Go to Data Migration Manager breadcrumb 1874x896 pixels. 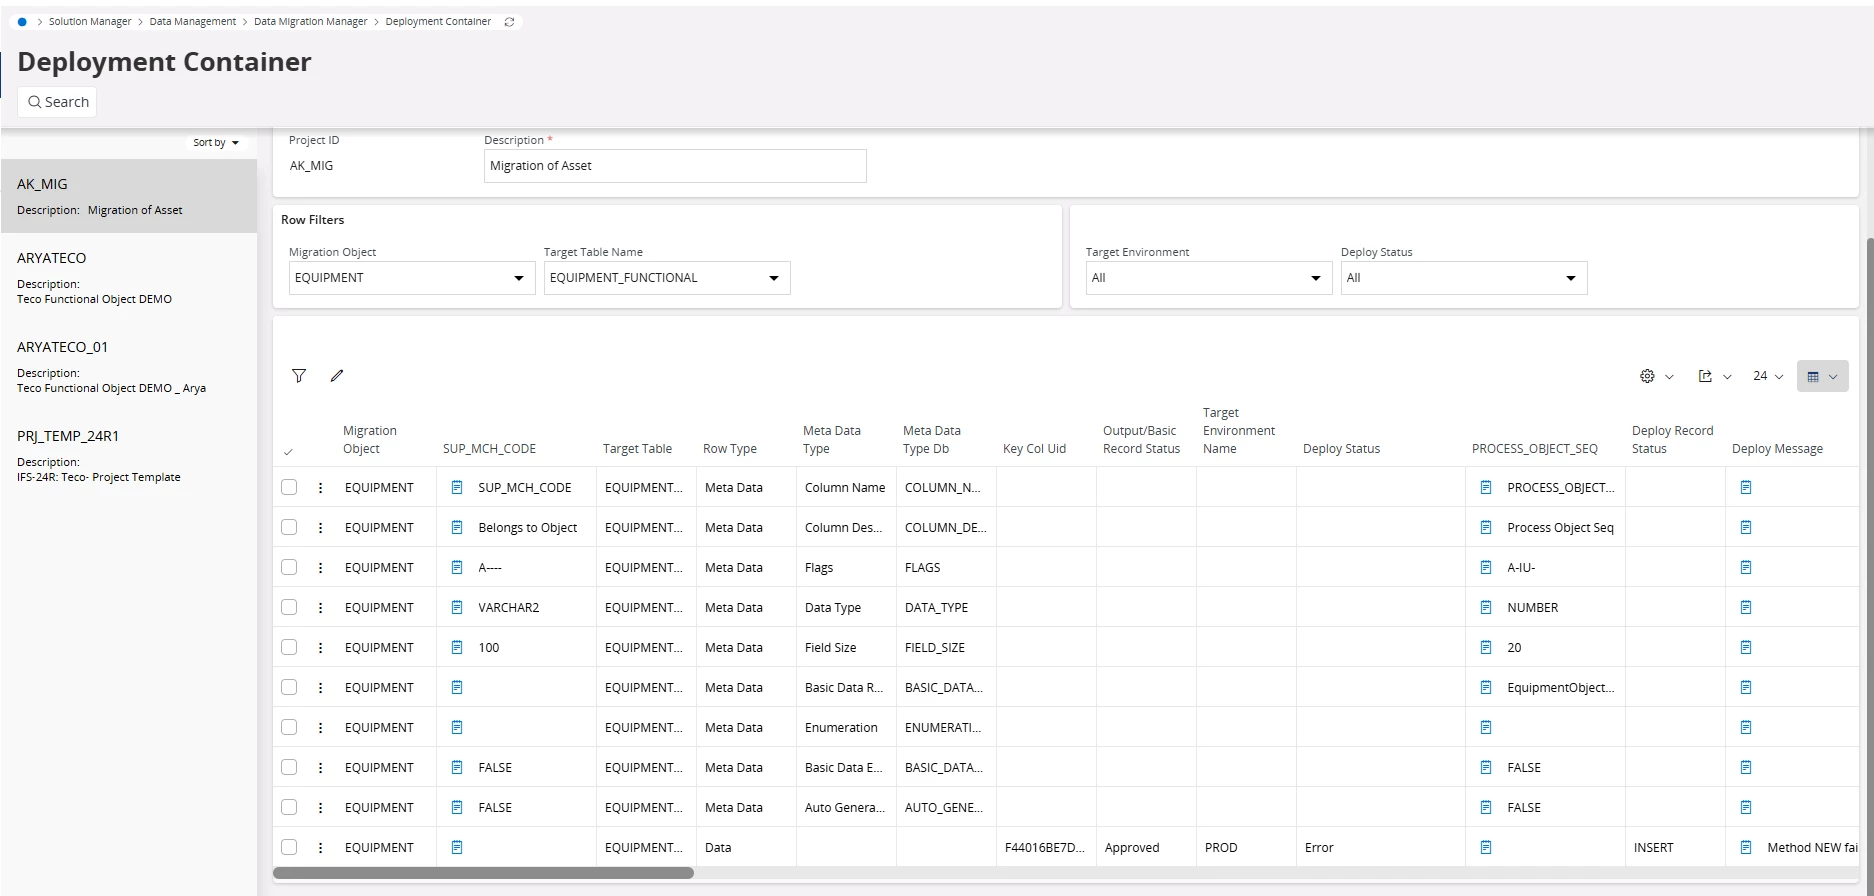click(x=311, y=22)
